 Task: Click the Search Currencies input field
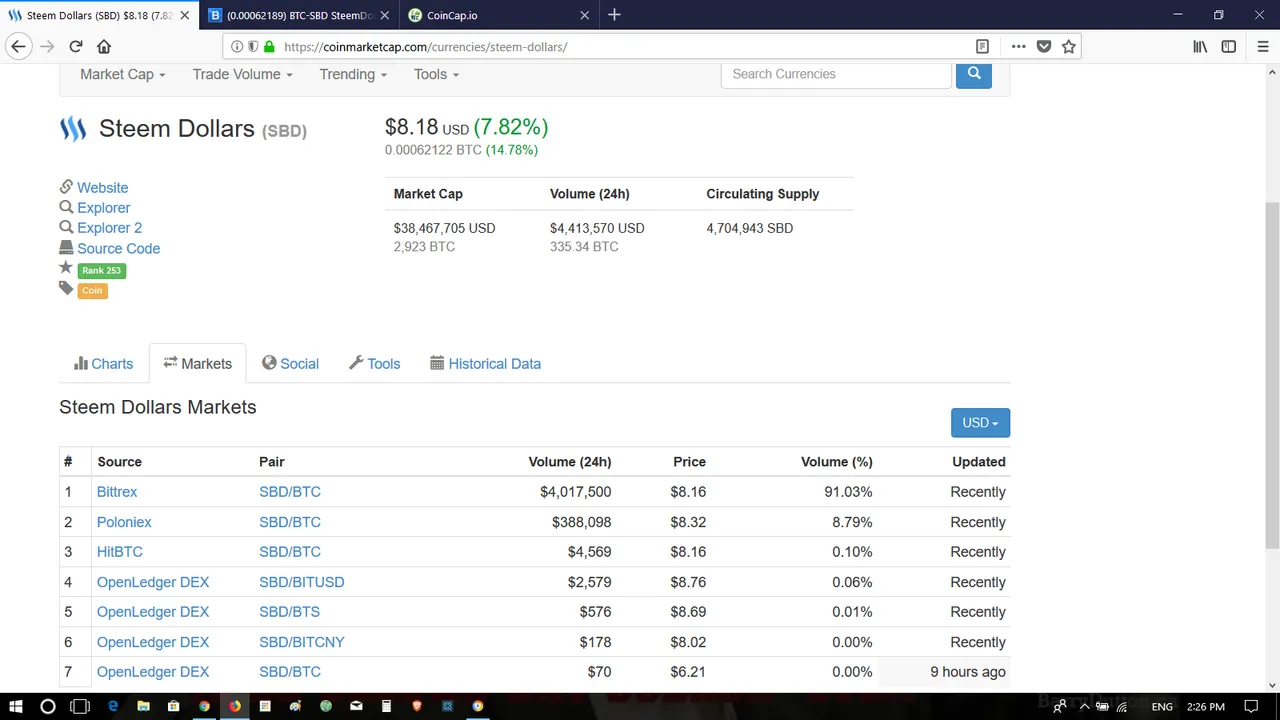(x=836, y=74)
